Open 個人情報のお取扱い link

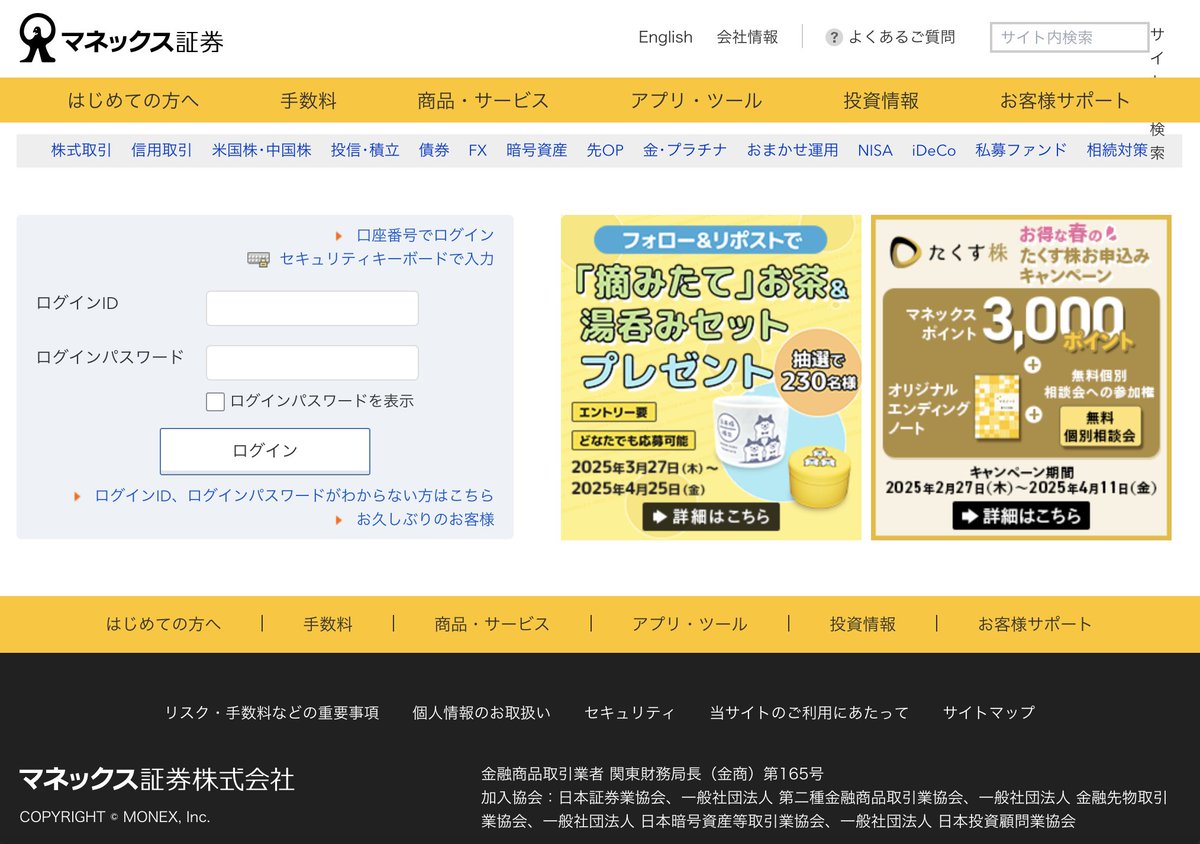tap(482, 713)
